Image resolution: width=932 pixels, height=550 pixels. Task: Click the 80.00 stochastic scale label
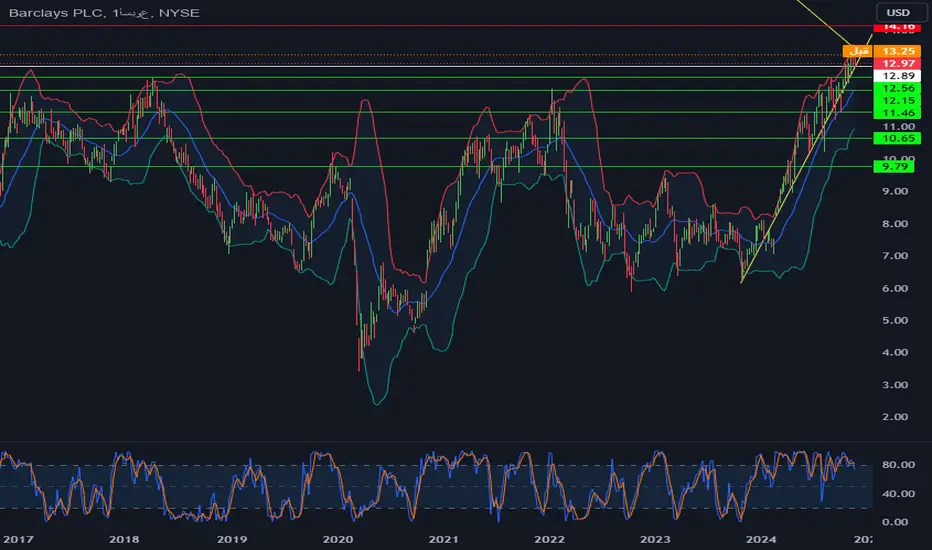click(x=898, y=465)
